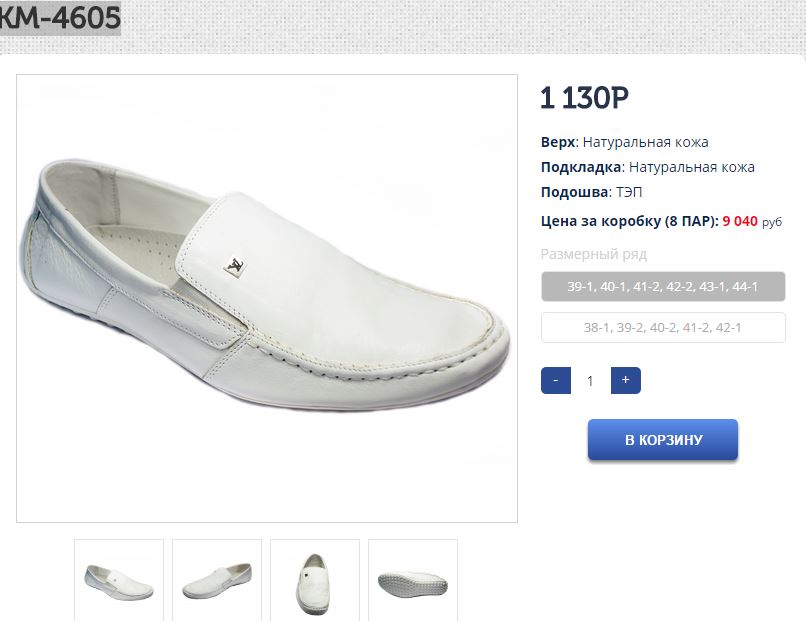This screenshot has width=806, height=621.
Task: Show the second angled shoe thumbnail
Action: click(x=217, y=580)
